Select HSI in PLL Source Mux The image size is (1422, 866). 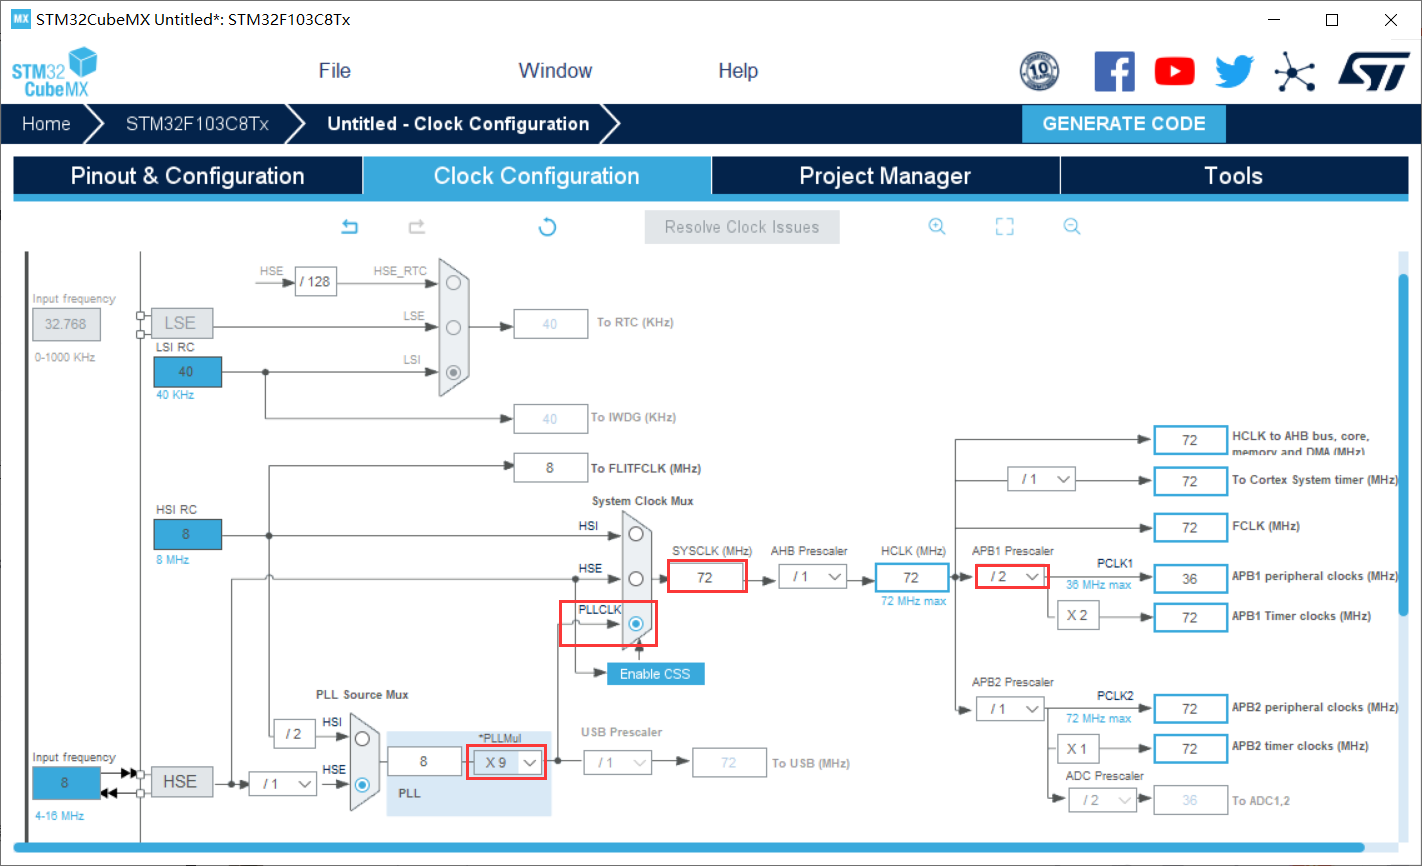tap(362, 739)
